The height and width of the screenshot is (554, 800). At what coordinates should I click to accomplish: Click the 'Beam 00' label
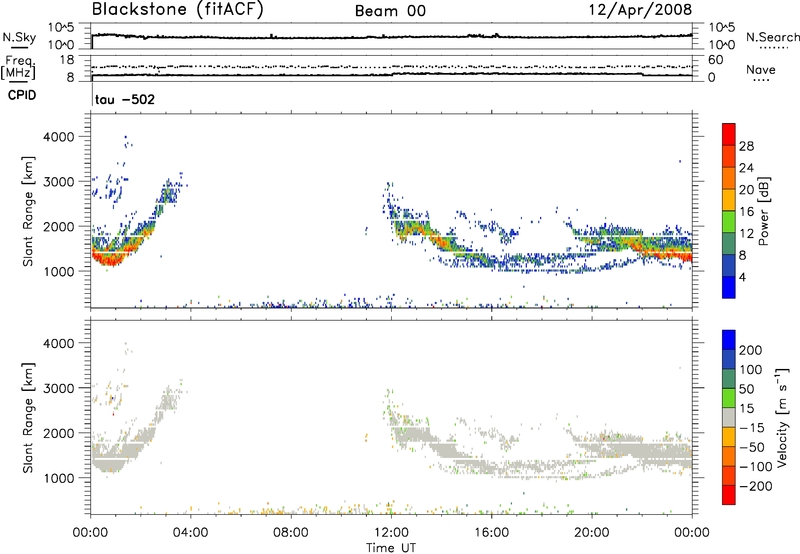click(x=390, y=11)
